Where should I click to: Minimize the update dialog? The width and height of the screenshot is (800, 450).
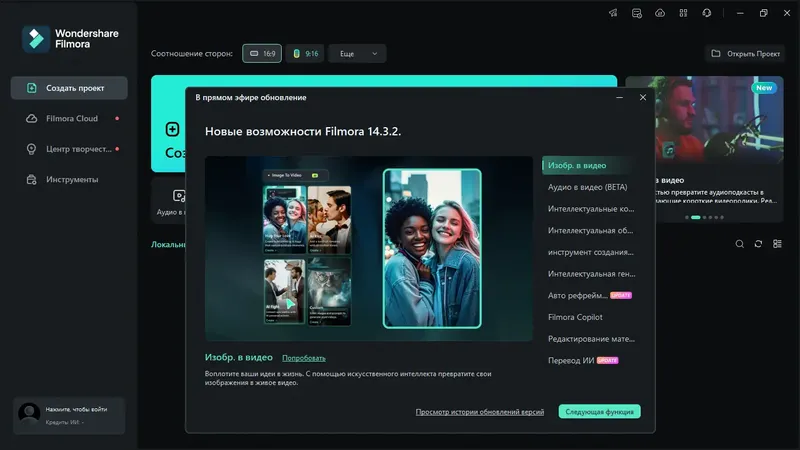point(619,97)
